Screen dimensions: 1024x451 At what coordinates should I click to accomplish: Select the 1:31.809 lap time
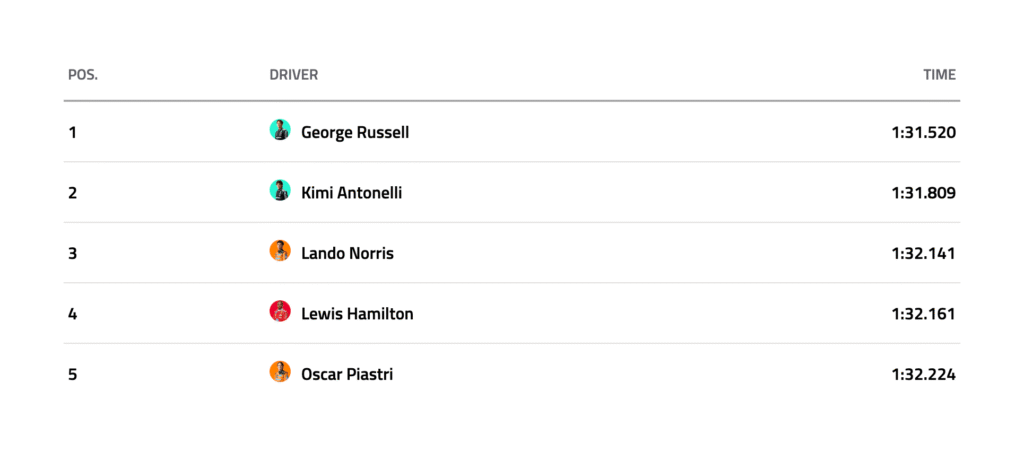coord(923,192)
